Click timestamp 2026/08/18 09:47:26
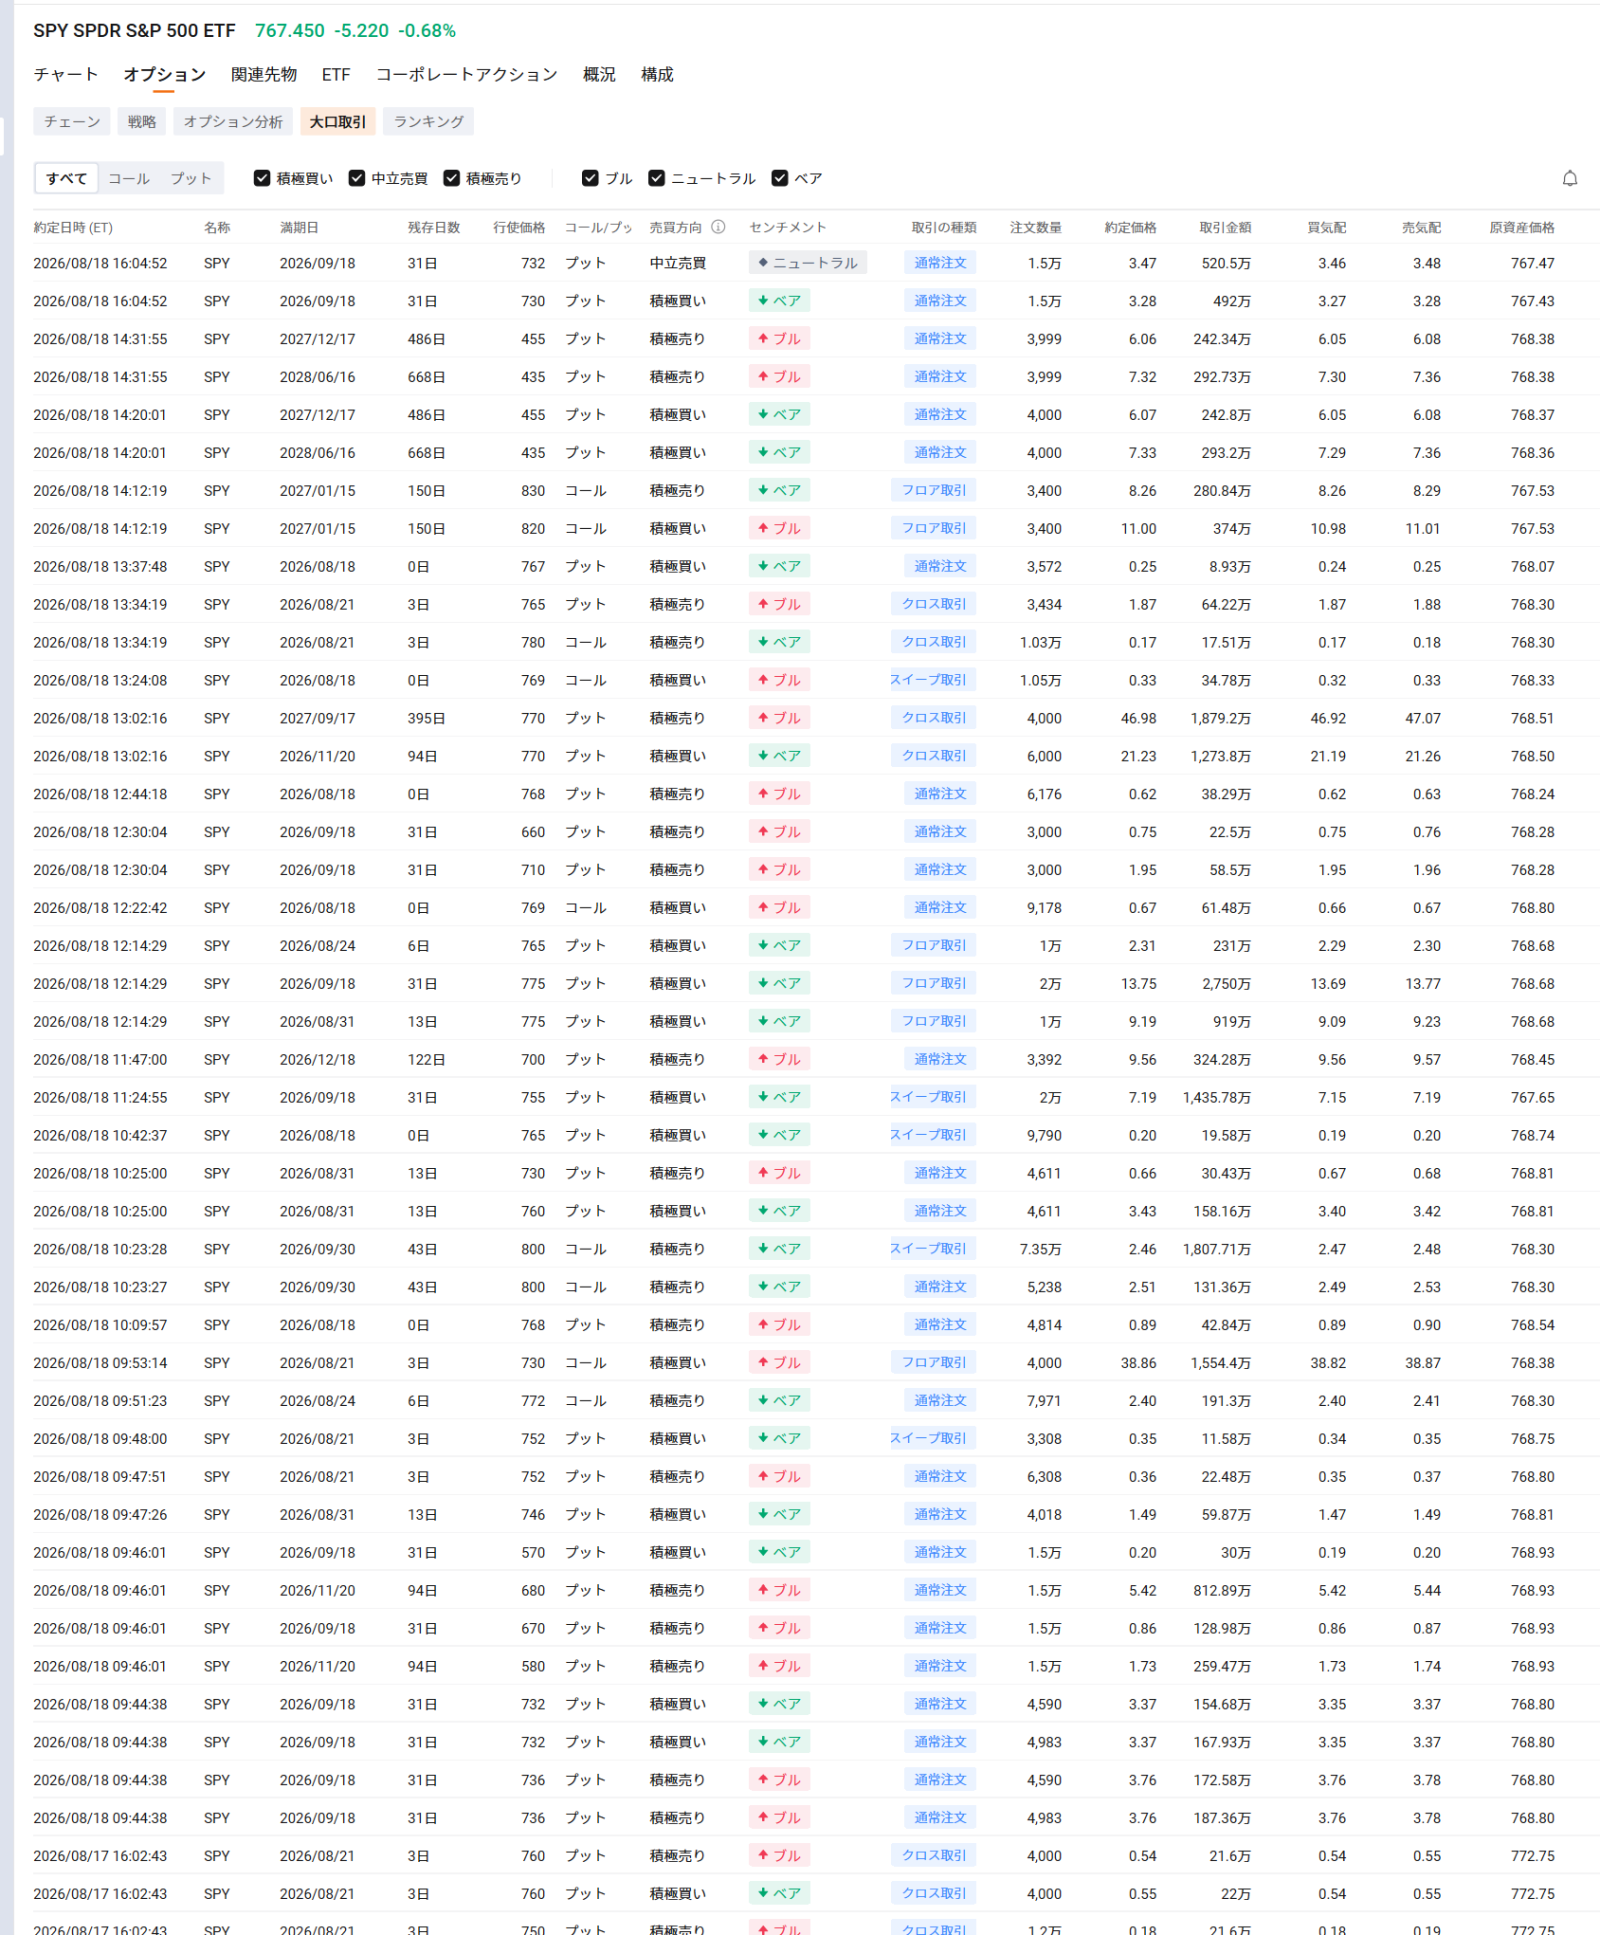Image resolution: width=1600 pixels, height=1935 pixels. (x=100, y=1514)
